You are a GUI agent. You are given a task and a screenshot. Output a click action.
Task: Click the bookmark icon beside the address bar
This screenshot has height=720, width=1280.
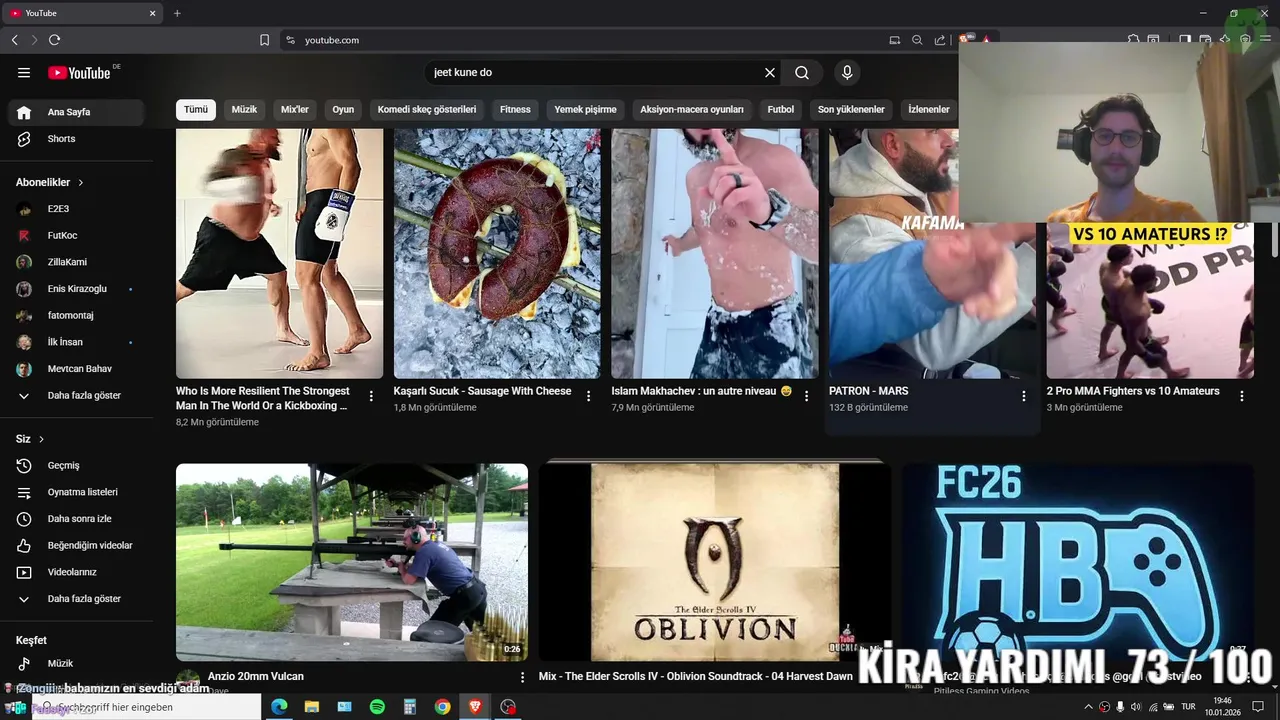point(264,40)
